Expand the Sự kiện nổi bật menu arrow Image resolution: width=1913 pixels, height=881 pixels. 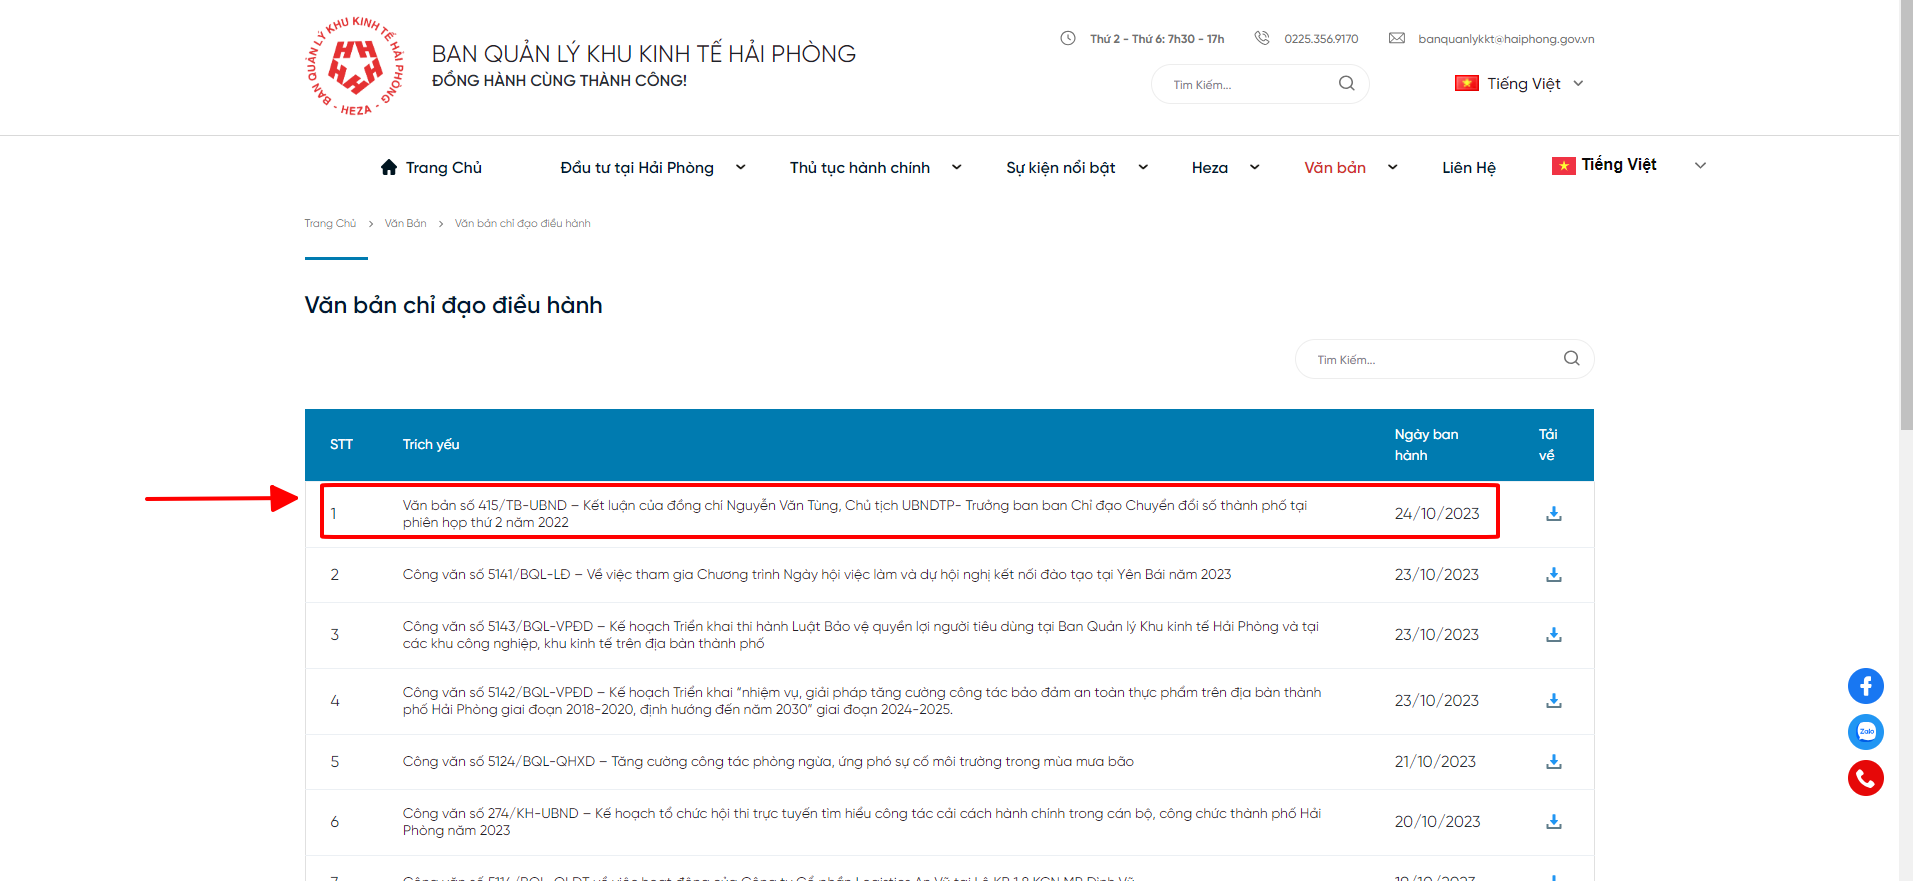tap(1143, 167)
